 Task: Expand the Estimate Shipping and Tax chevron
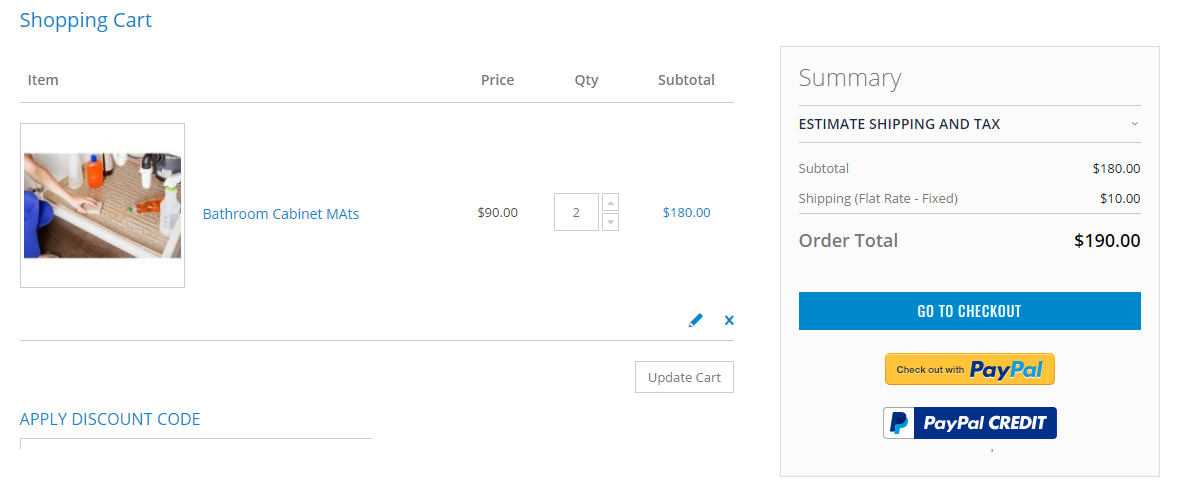(x=1134, y=124)
